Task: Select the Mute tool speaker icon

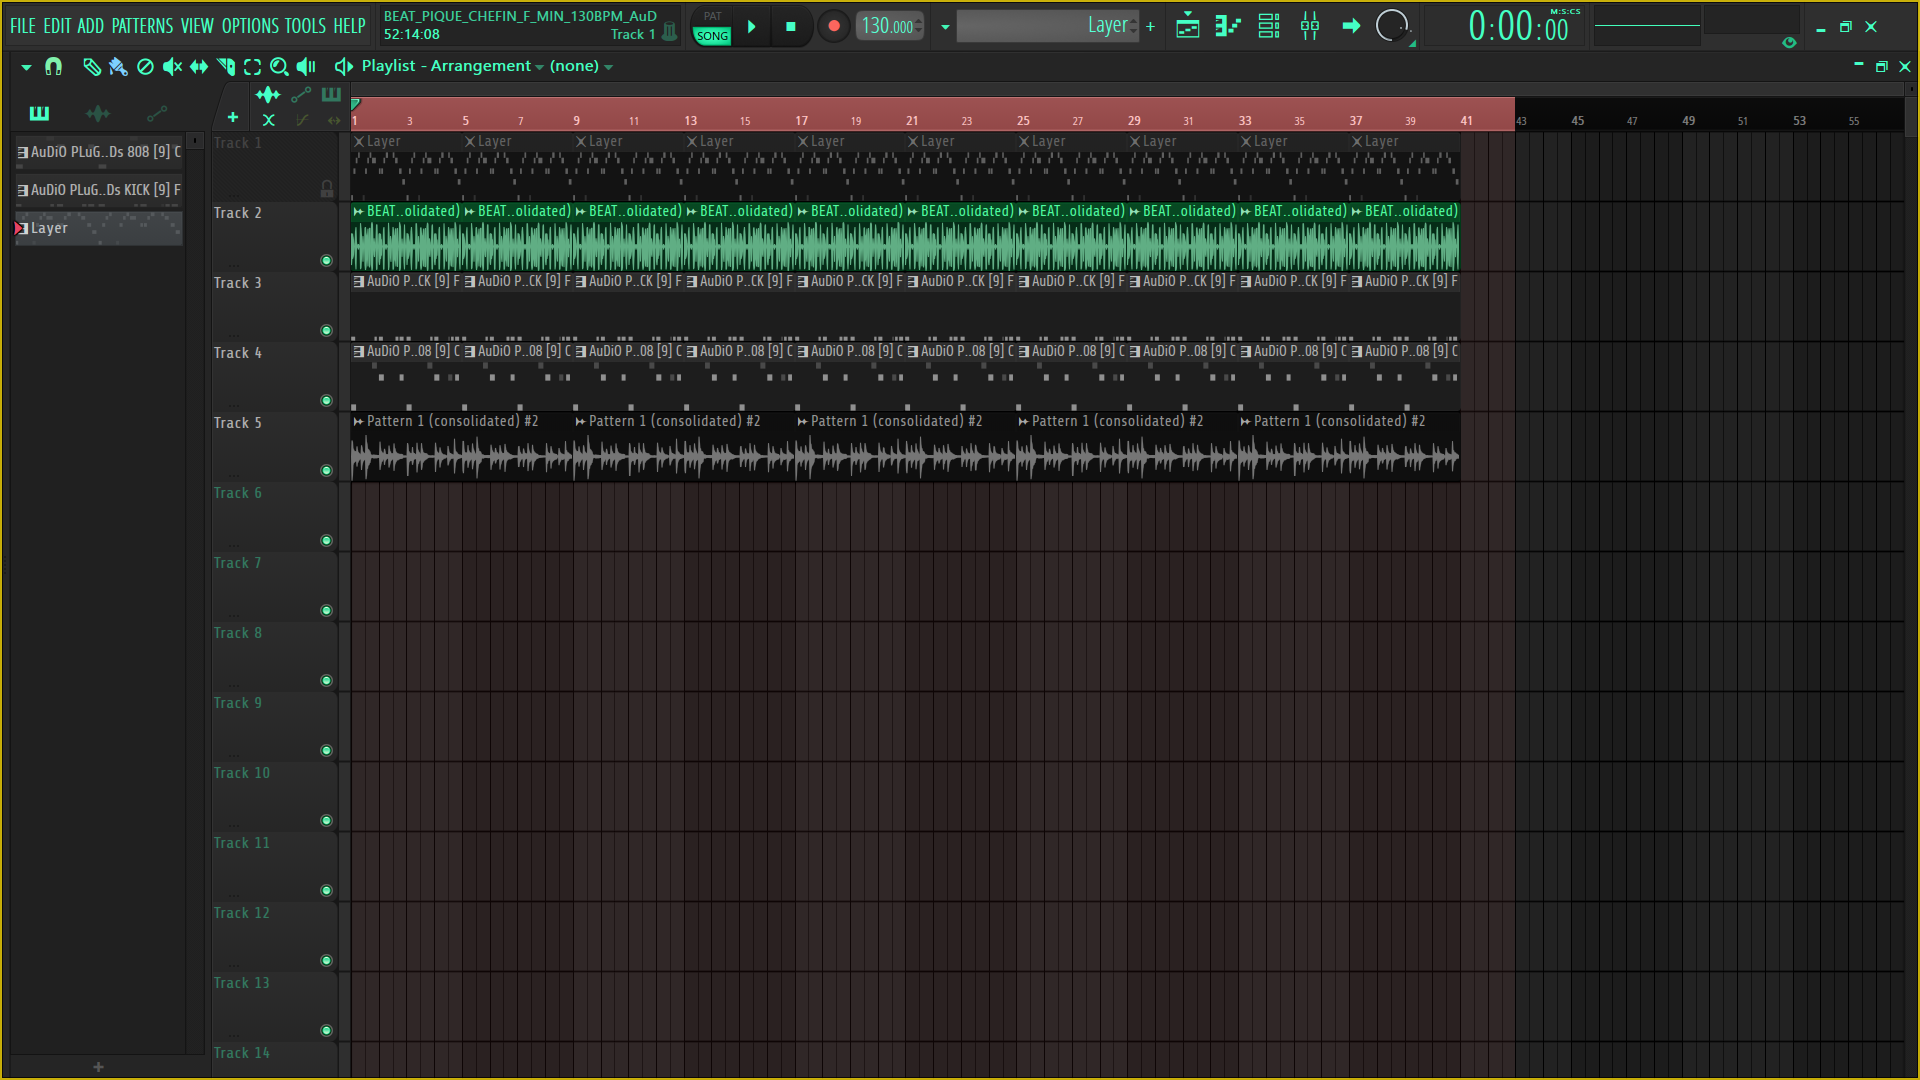Action: click(x=172, y=67)
